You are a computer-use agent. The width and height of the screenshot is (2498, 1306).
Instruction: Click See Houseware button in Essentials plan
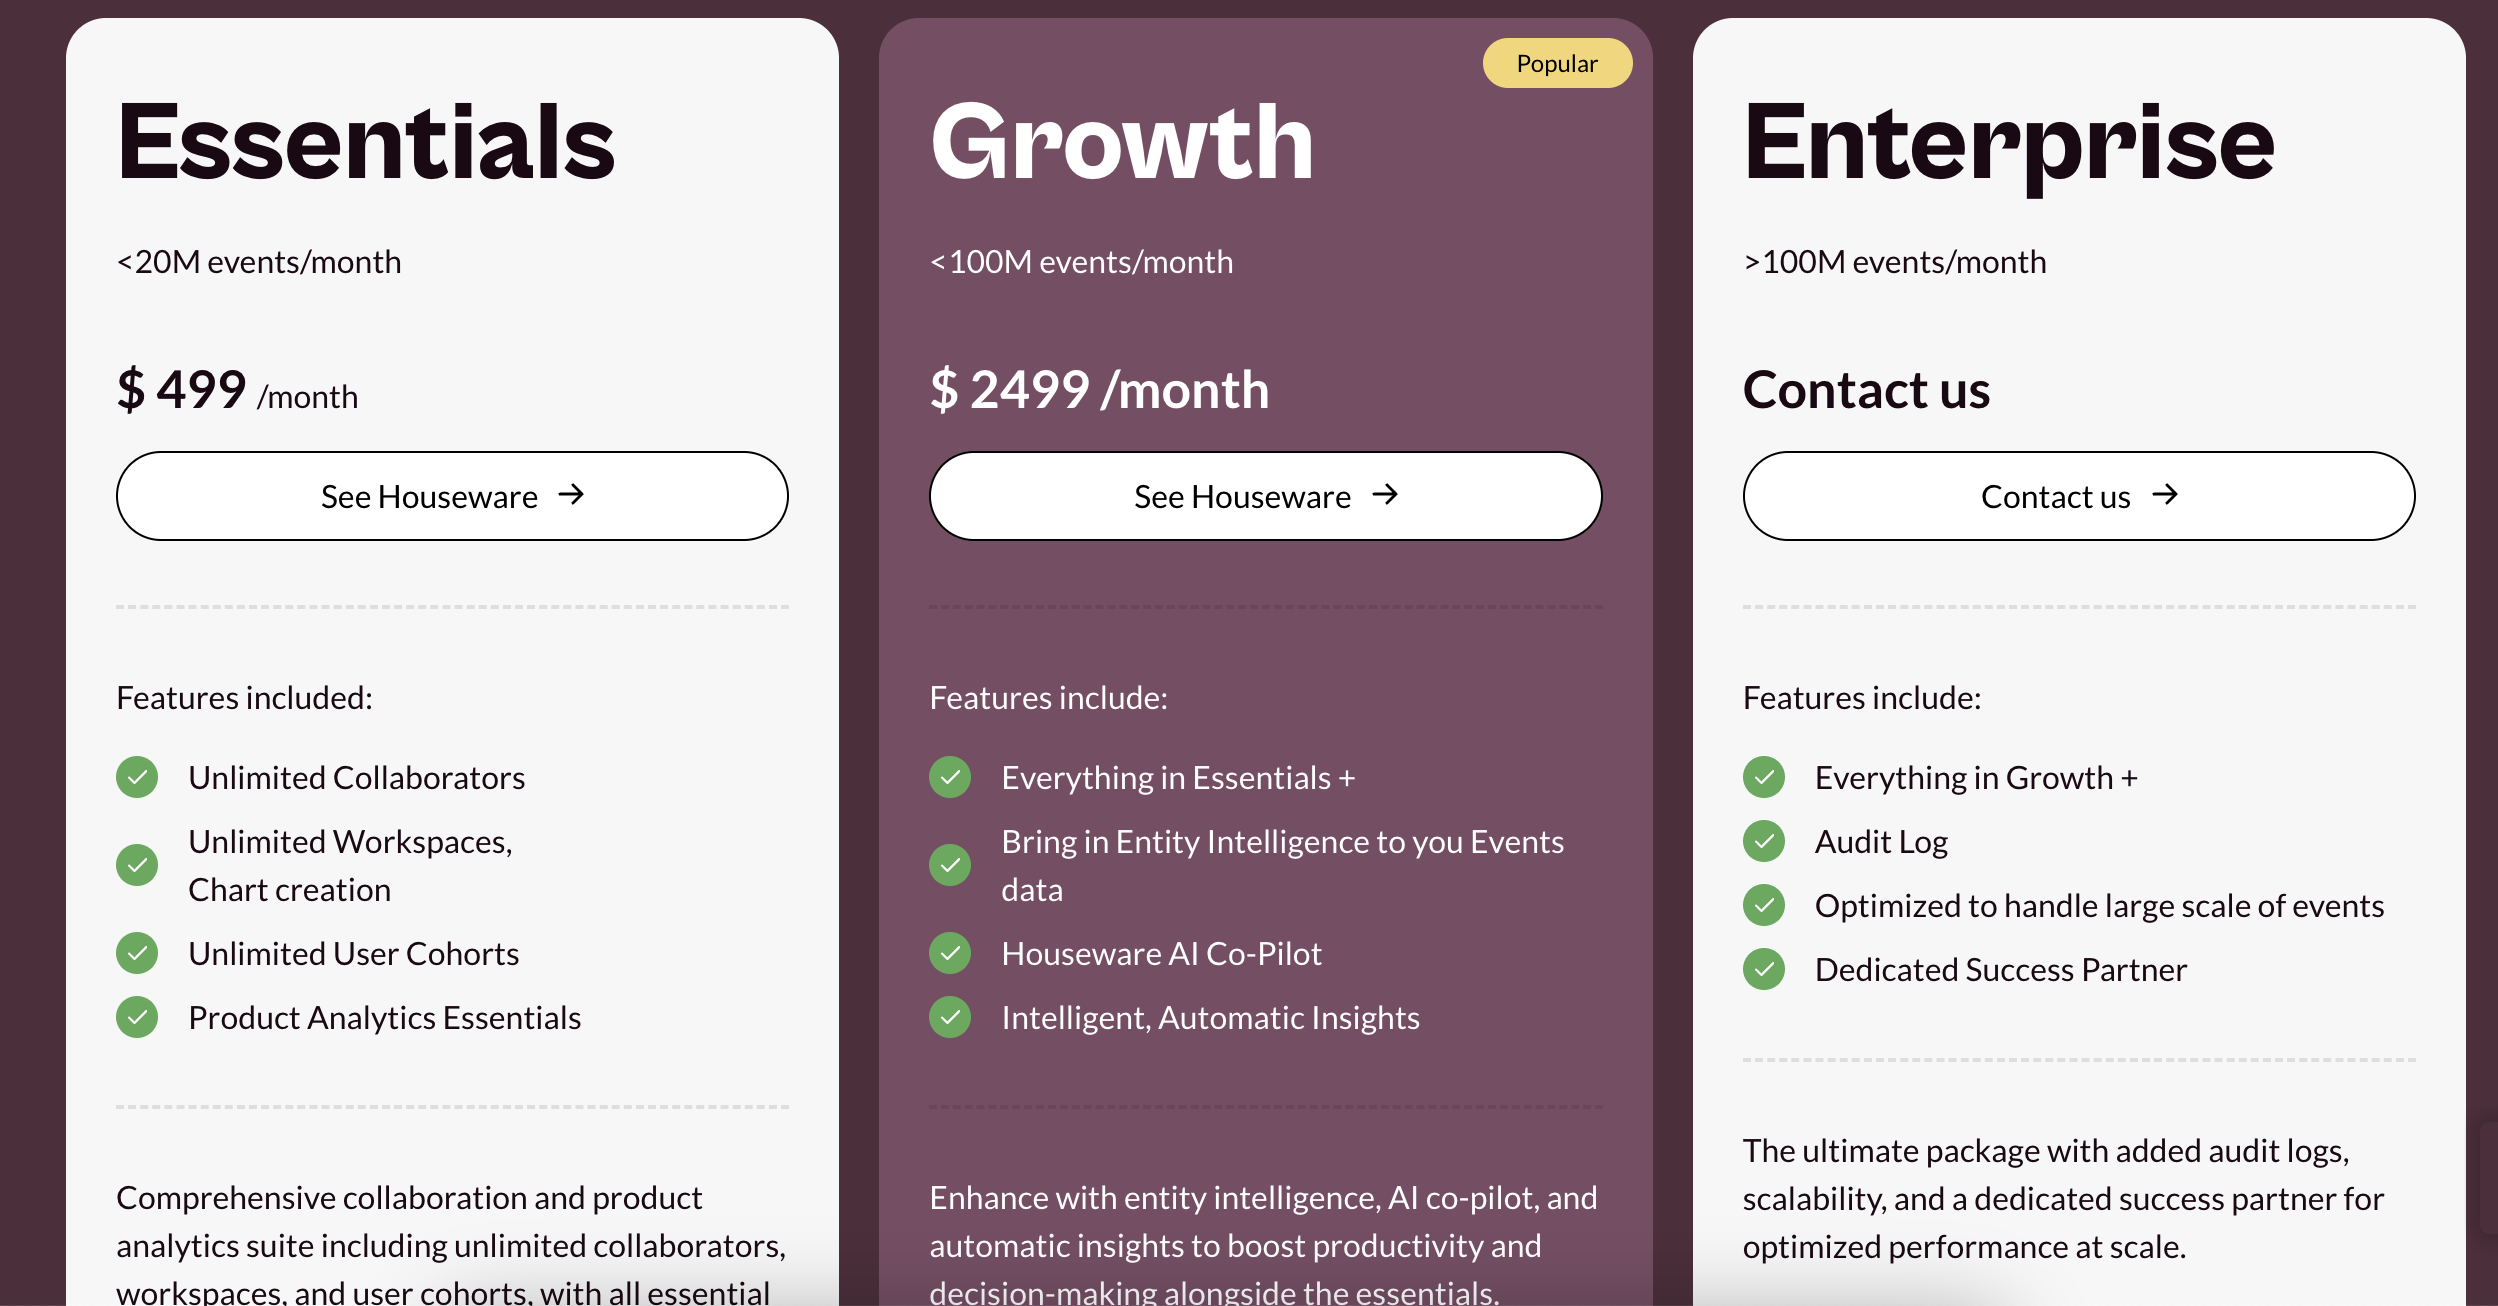click(x=452, y=496)
